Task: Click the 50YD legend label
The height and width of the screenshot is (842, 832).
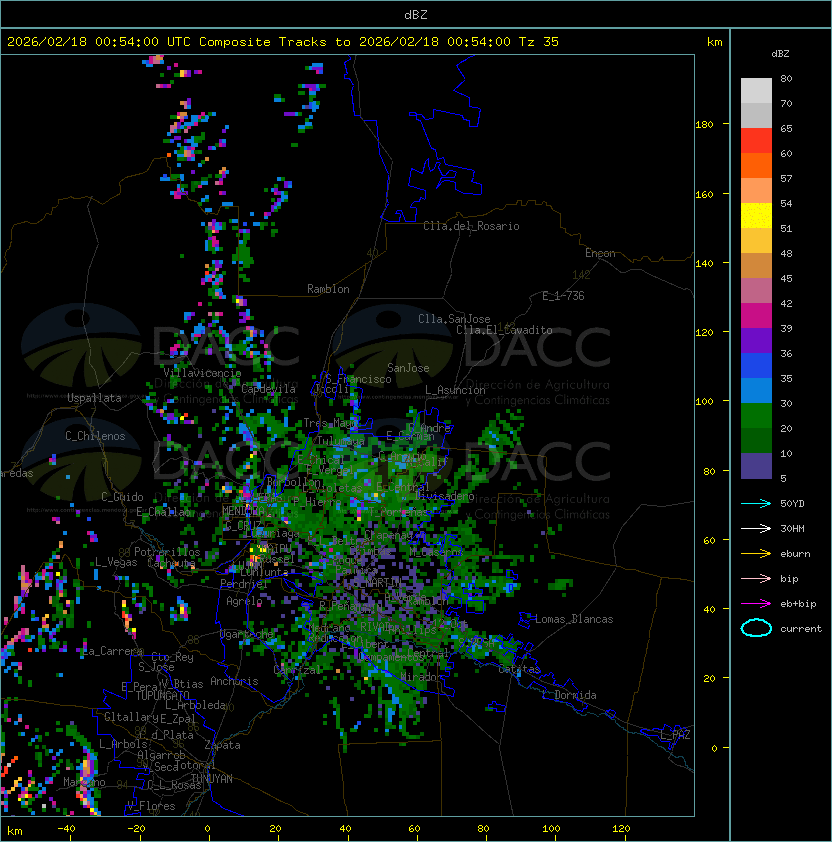Action: click(x=792, y=504)
